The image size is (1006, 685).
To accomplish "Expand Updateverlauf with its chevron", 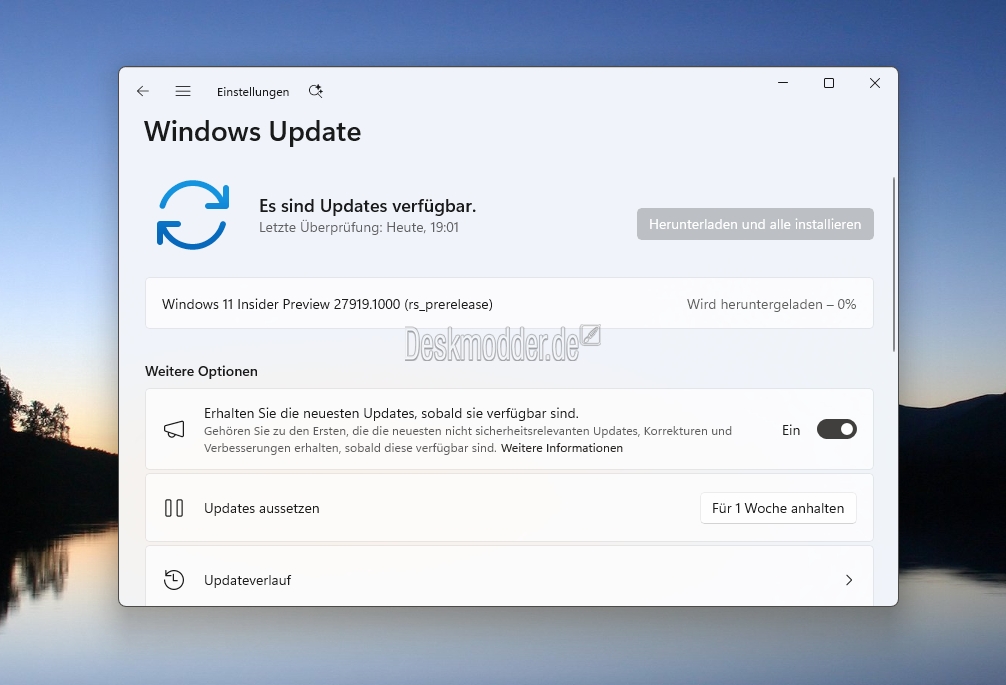I will click(849, 580).
